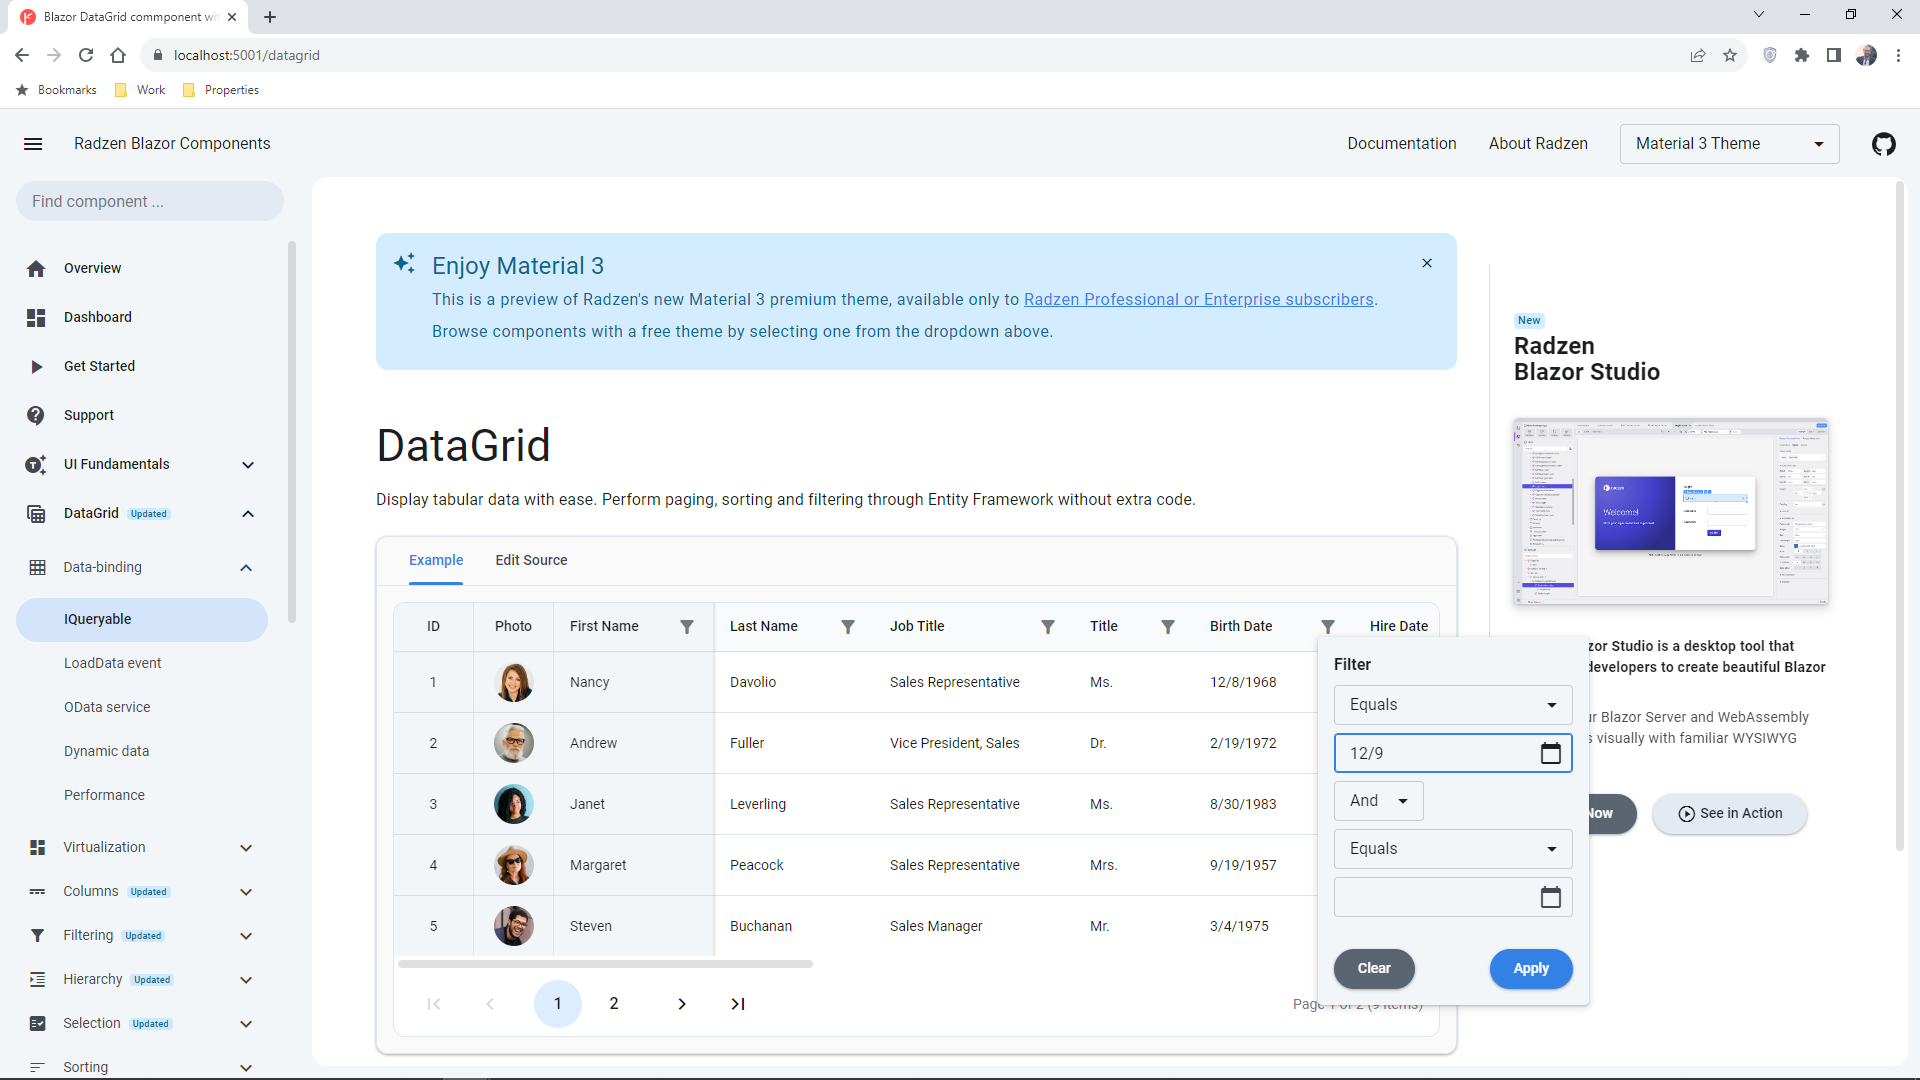Image resolution: width=1920 pixels, height=1080 pixels.
Task: Open a new browser tab
Action: pos(270,17)
